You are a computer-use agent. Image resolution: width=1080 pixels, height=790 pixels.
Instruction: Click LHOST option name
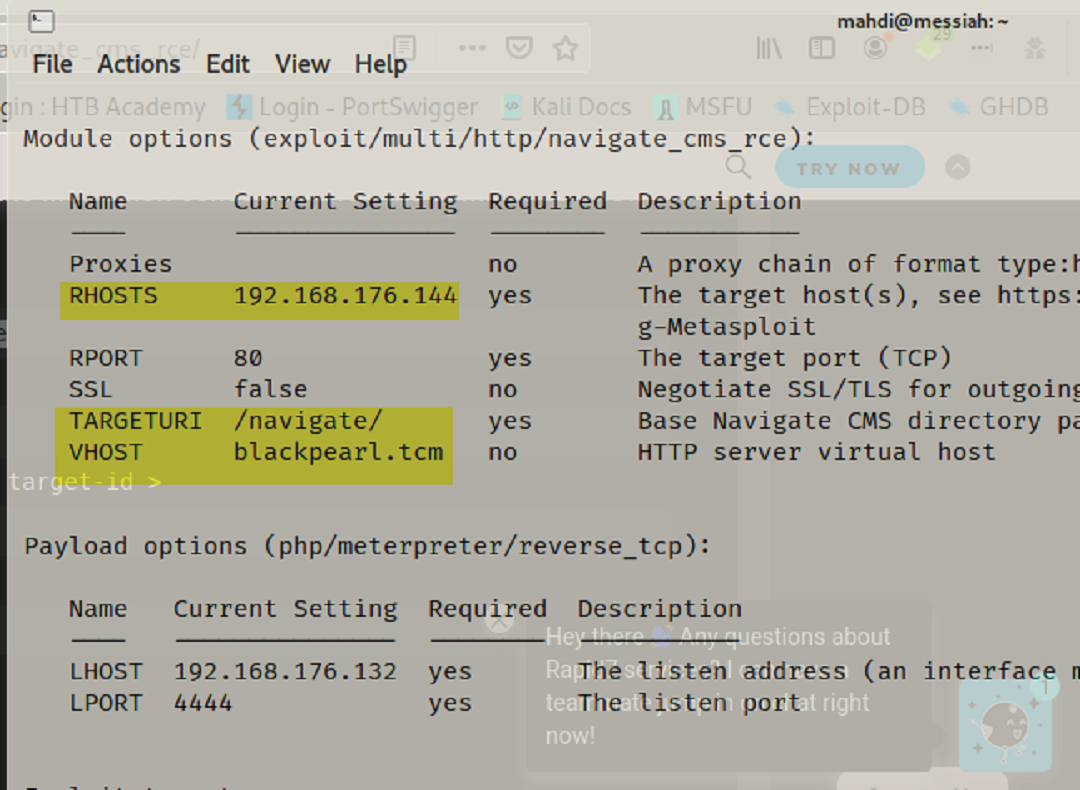coord(105,672)
